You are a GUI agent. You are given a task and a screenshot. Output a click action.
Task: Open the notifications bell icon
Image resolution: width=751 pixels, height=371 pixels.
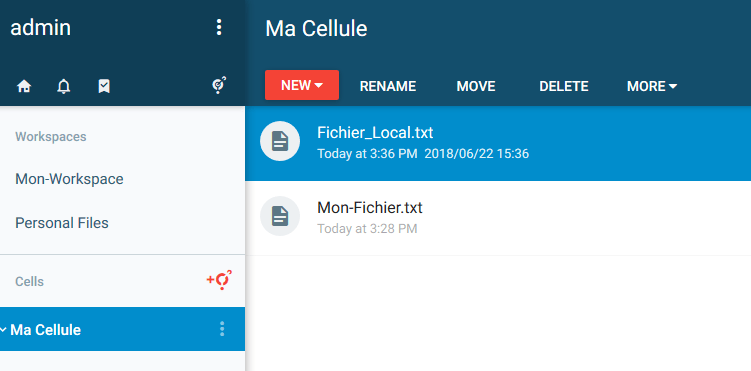tap(64, 86)
